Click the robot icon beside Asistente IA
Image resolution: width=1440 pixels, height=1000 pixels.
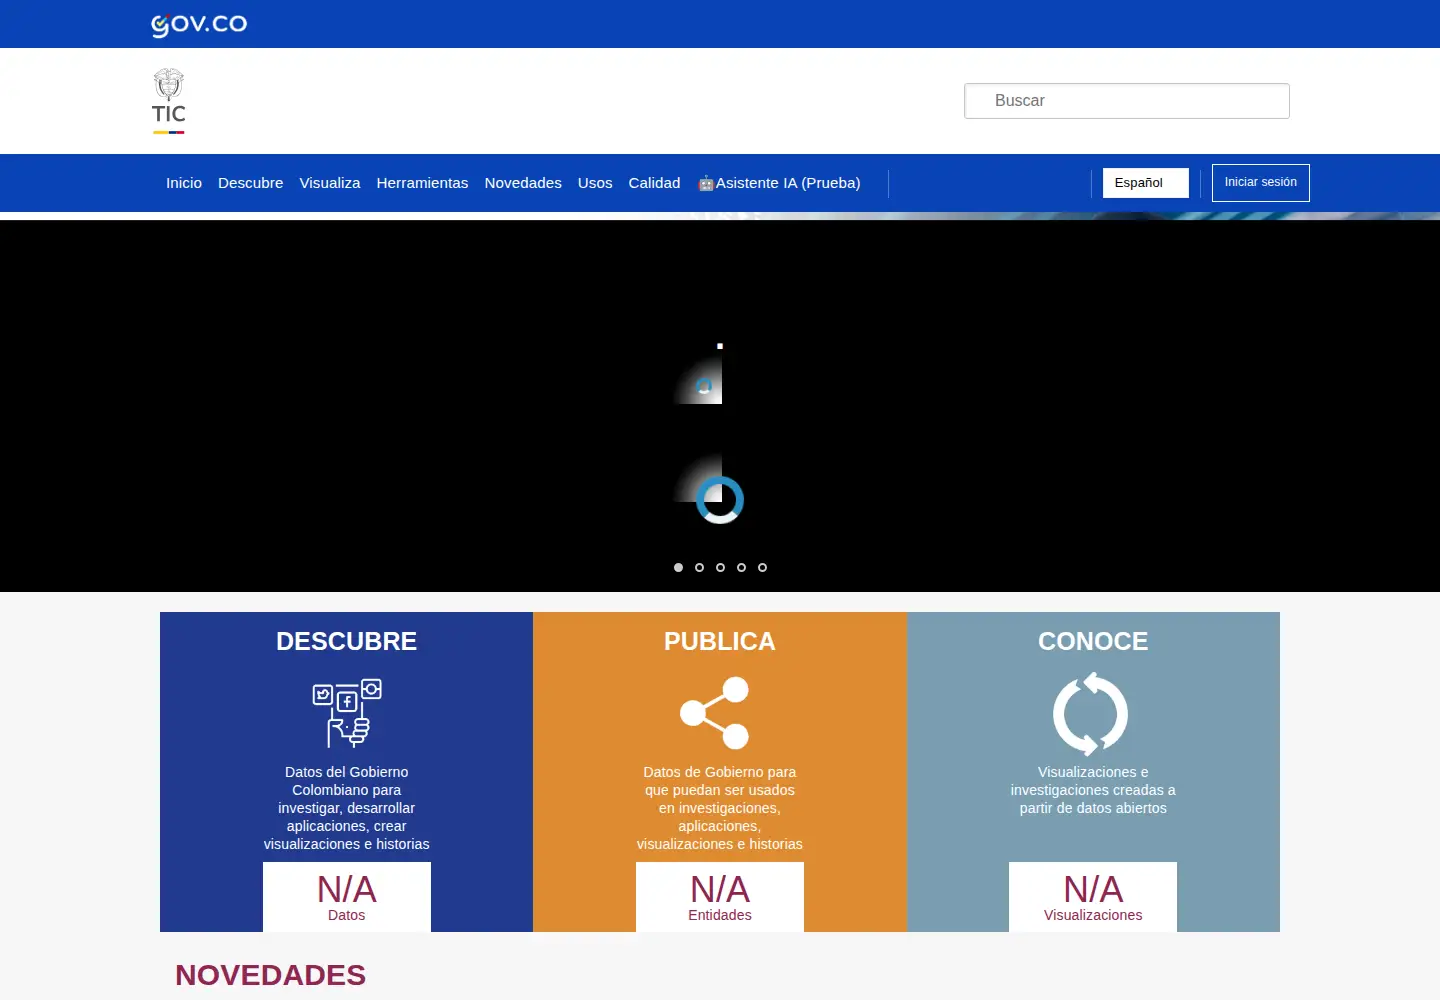point(706,183)
